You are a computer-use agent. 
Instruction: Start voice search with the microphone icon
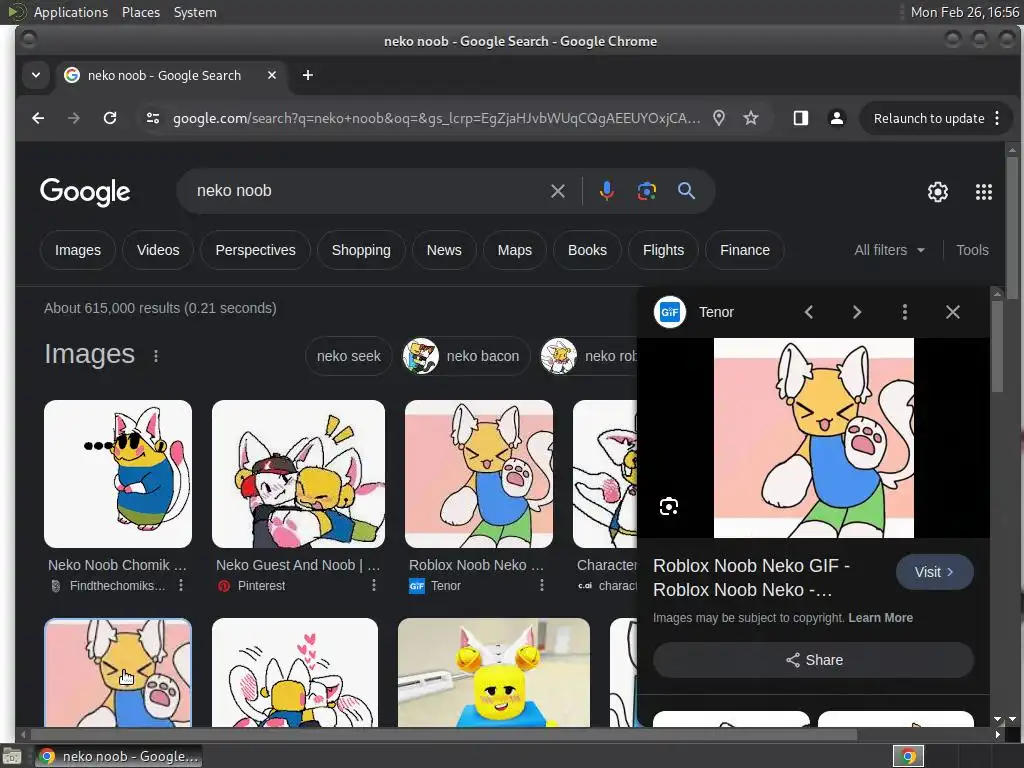click(607, 191)
